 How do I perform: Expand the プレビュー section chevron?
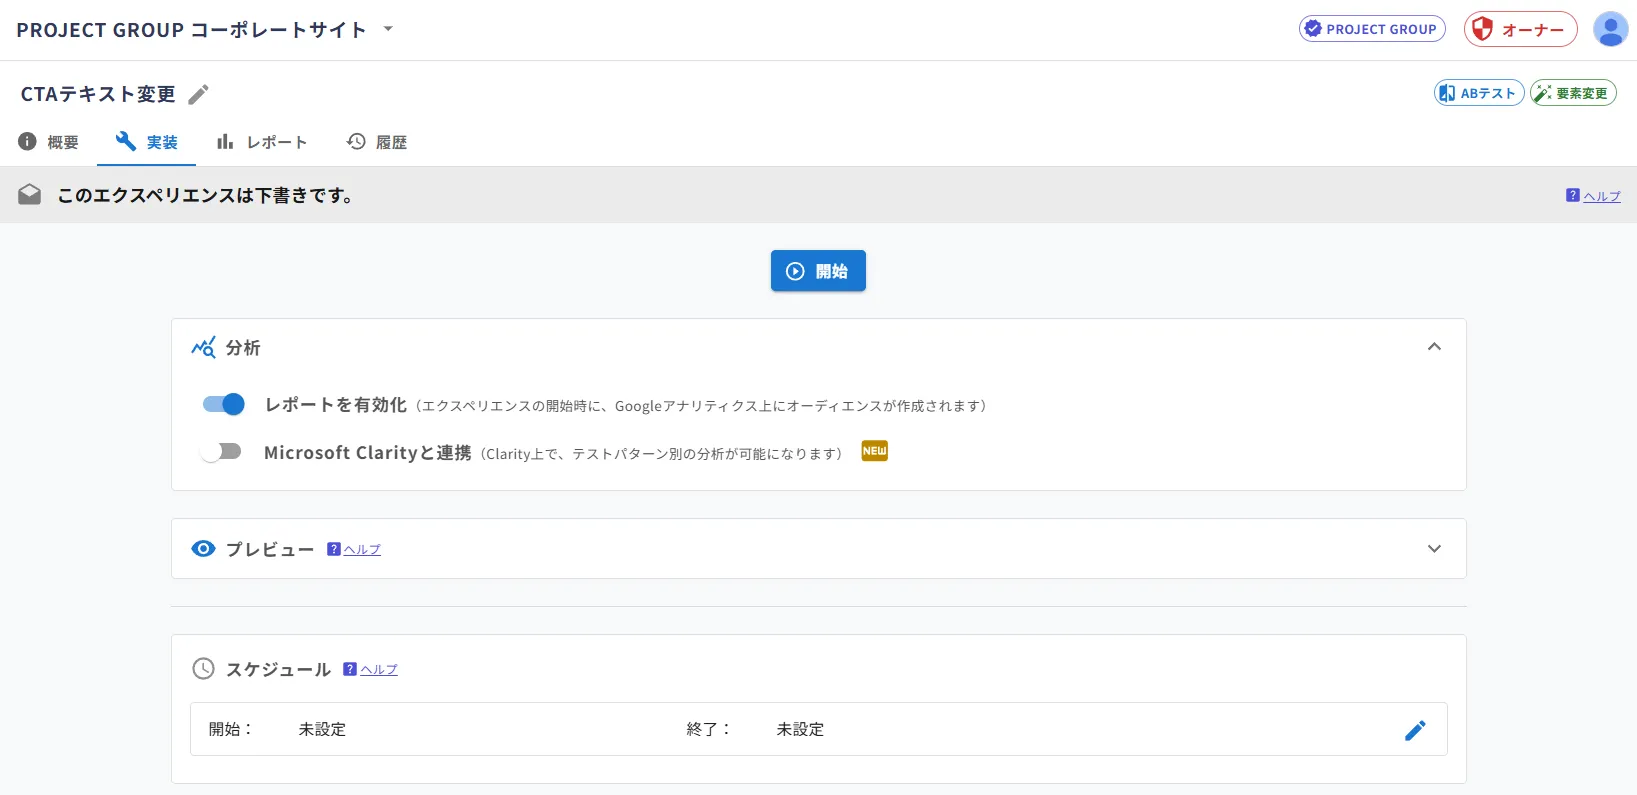click(1434, 548)
